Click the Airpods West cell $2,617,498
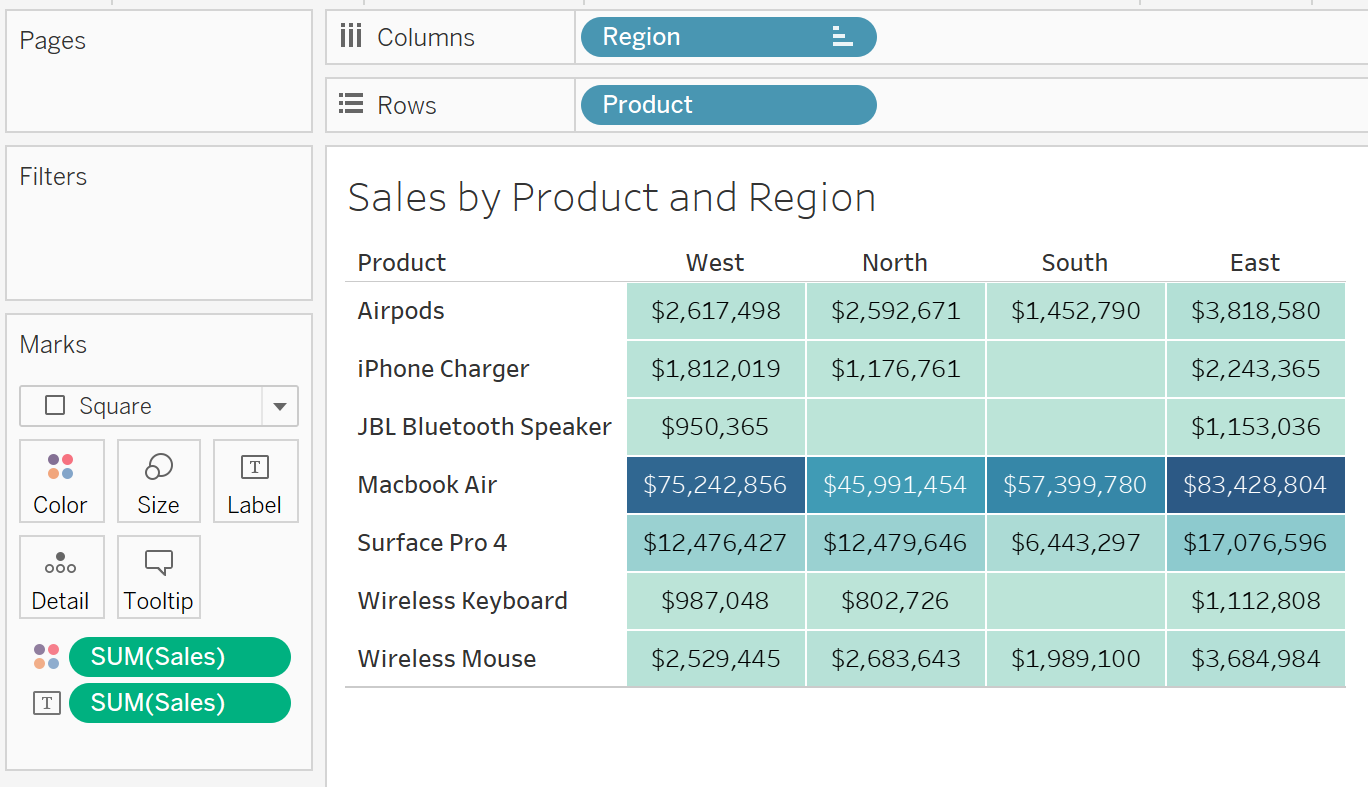 pyautogui.click(x=716, y=311)
